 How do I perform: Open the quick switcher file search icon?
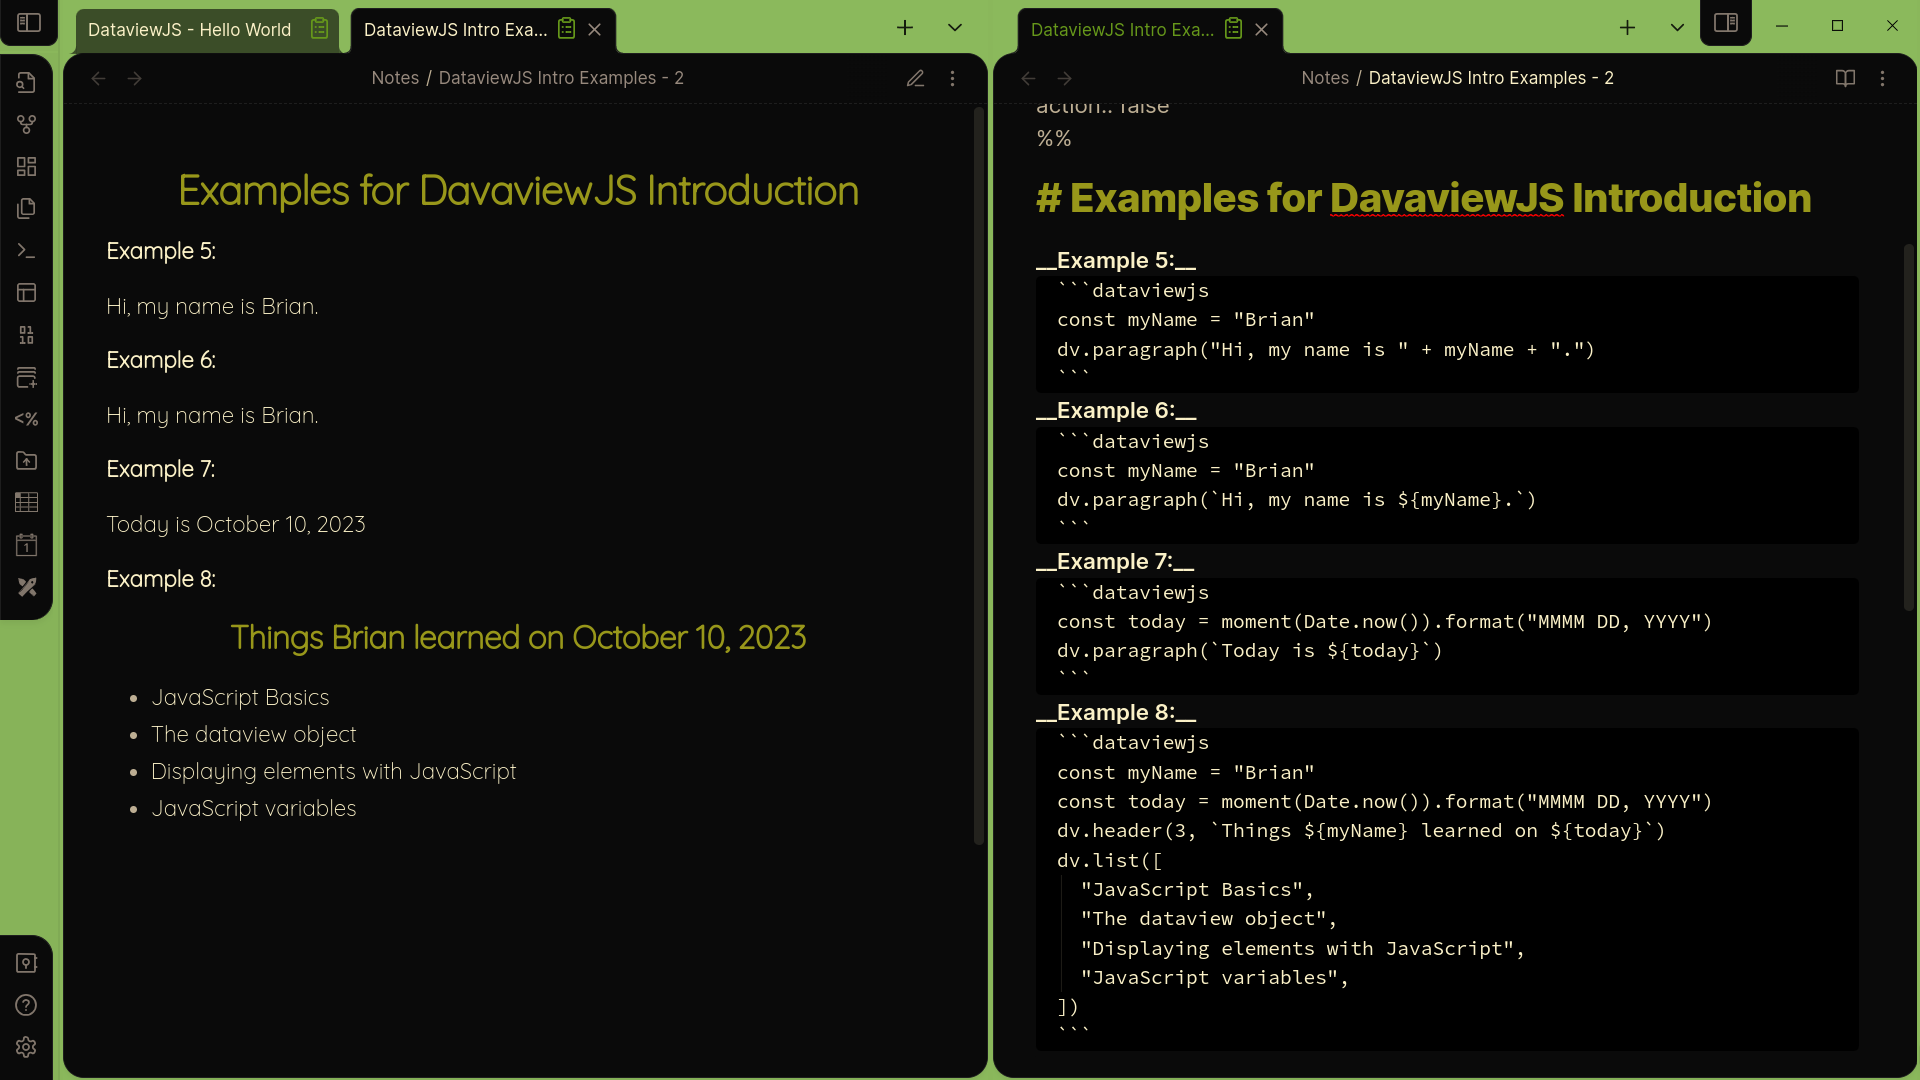coord(27,82)
